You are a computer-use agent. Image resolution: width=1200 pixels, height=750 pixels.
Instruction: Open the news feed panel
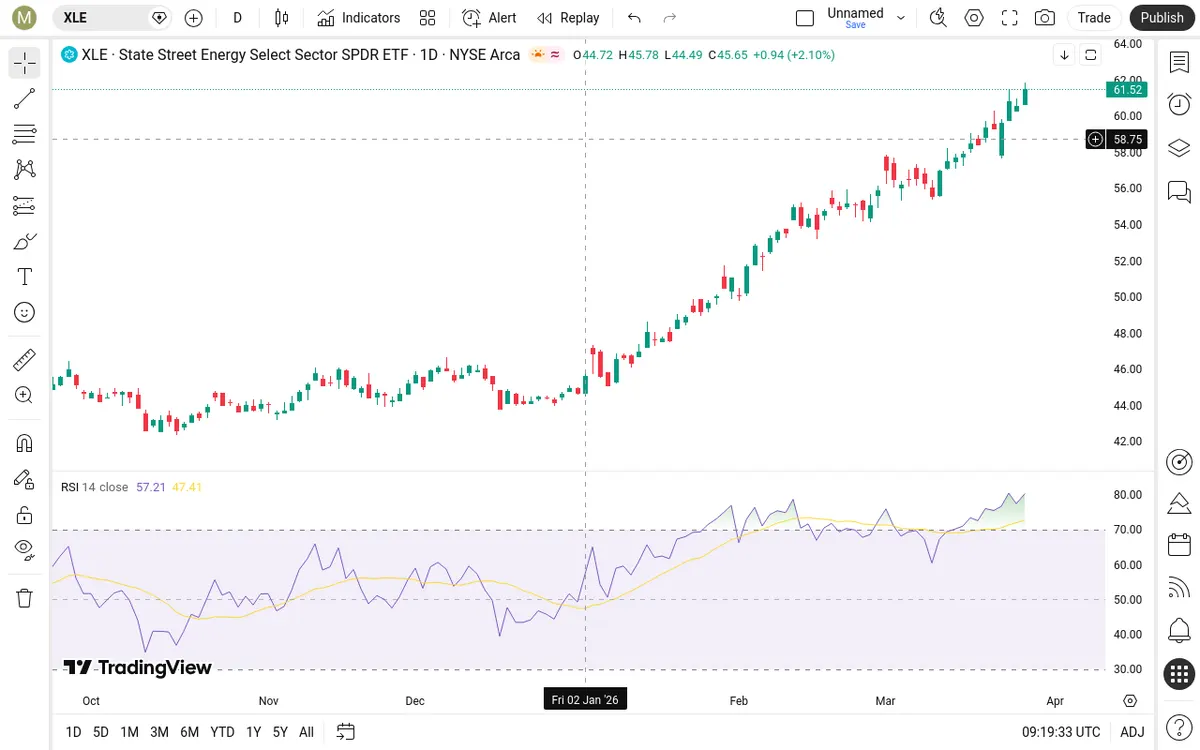click(1179, 588)
